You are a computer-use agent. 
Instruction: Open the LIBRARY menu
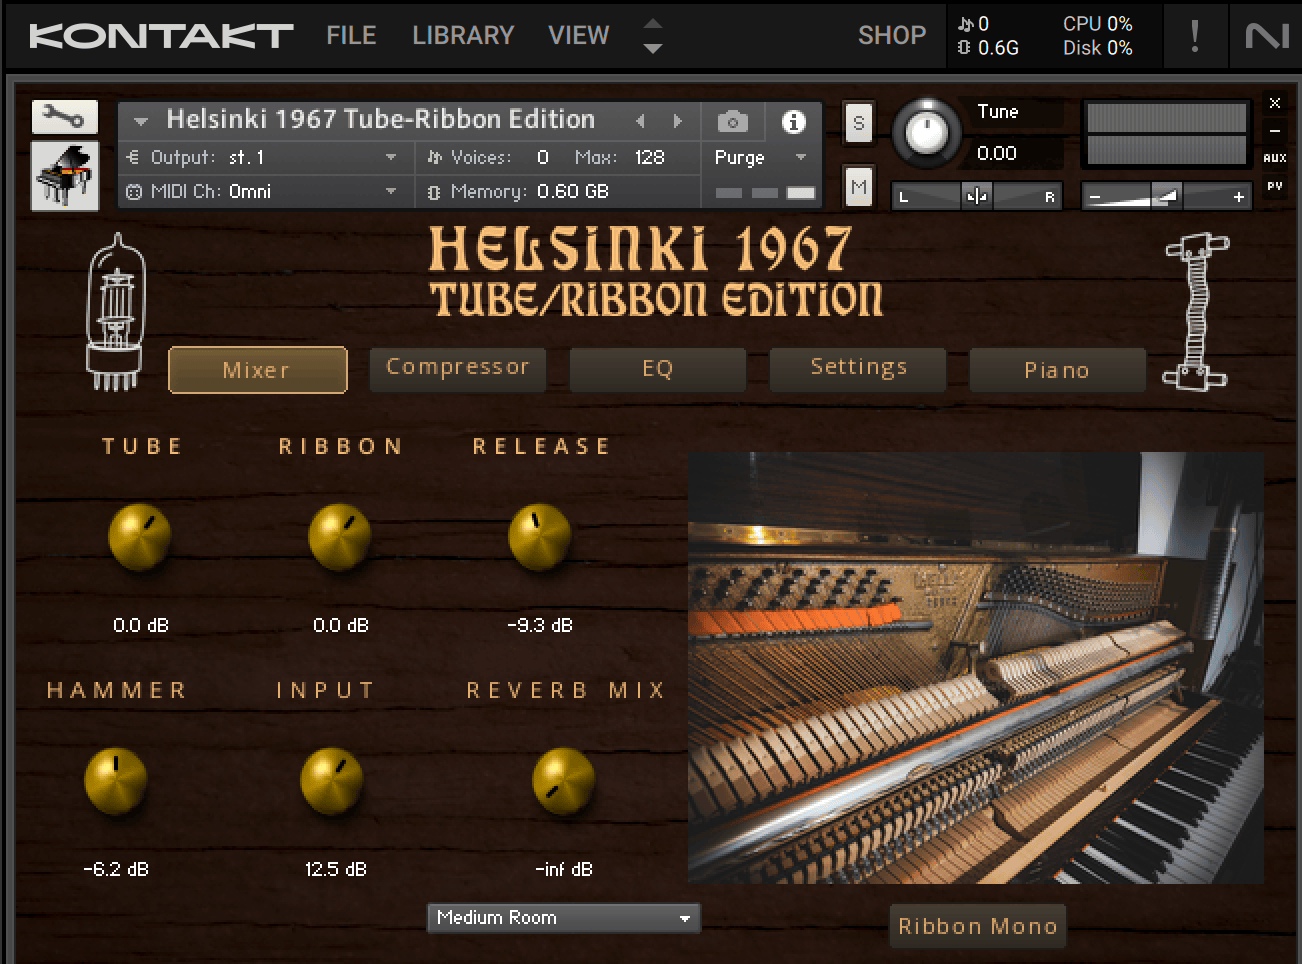tap(463, 36)
